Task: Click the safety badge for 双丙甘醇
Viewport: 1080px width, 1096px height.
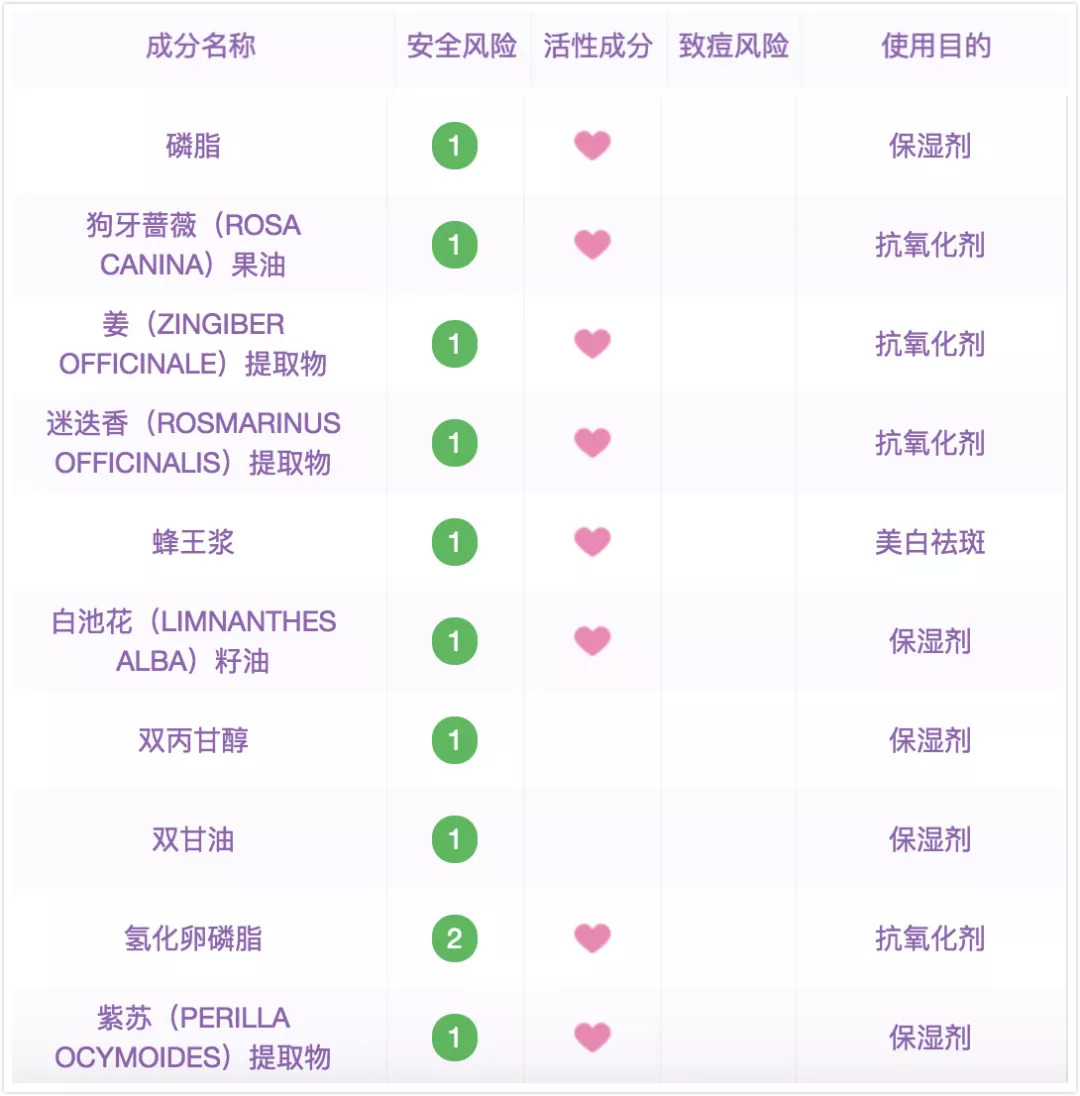Action: [x=454, y=740]
